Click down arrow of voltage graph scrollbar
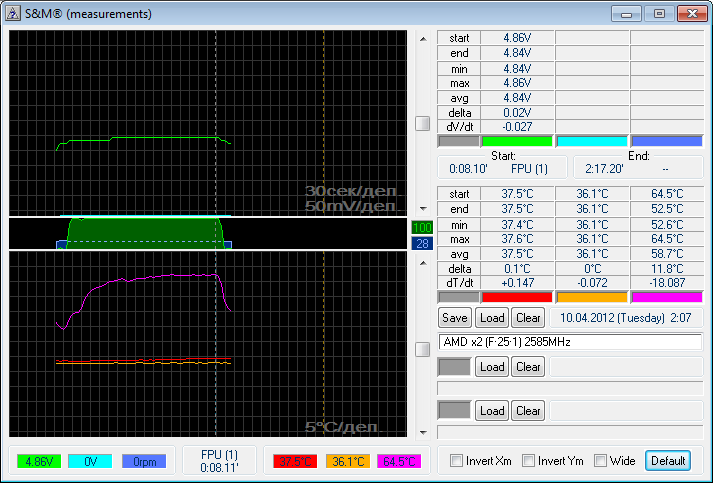Viewport: 713px width, 483px height. click(423, 209)
